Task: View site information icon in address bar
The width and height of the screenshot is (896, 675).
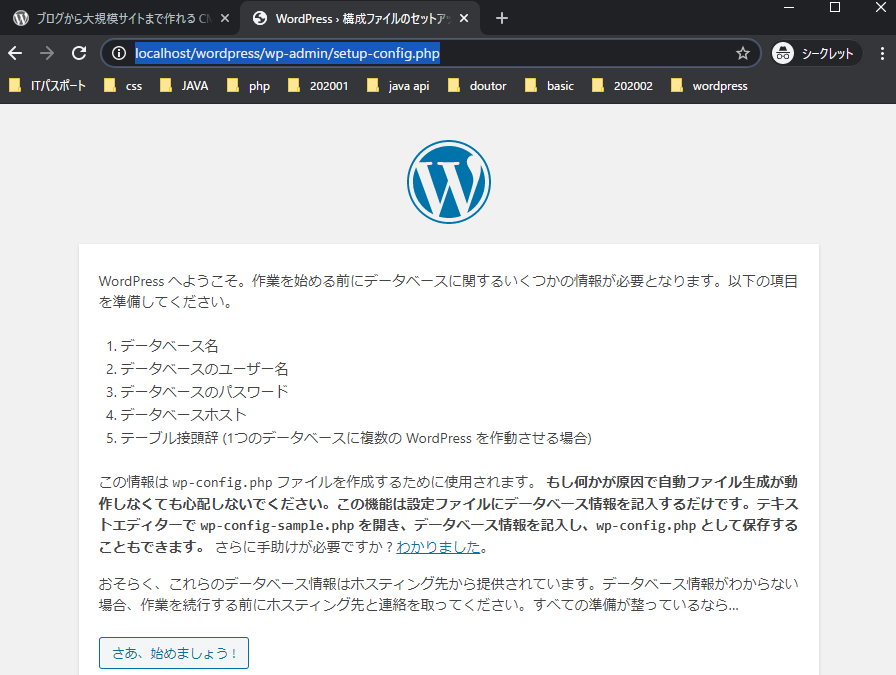Action: point(119,53)
